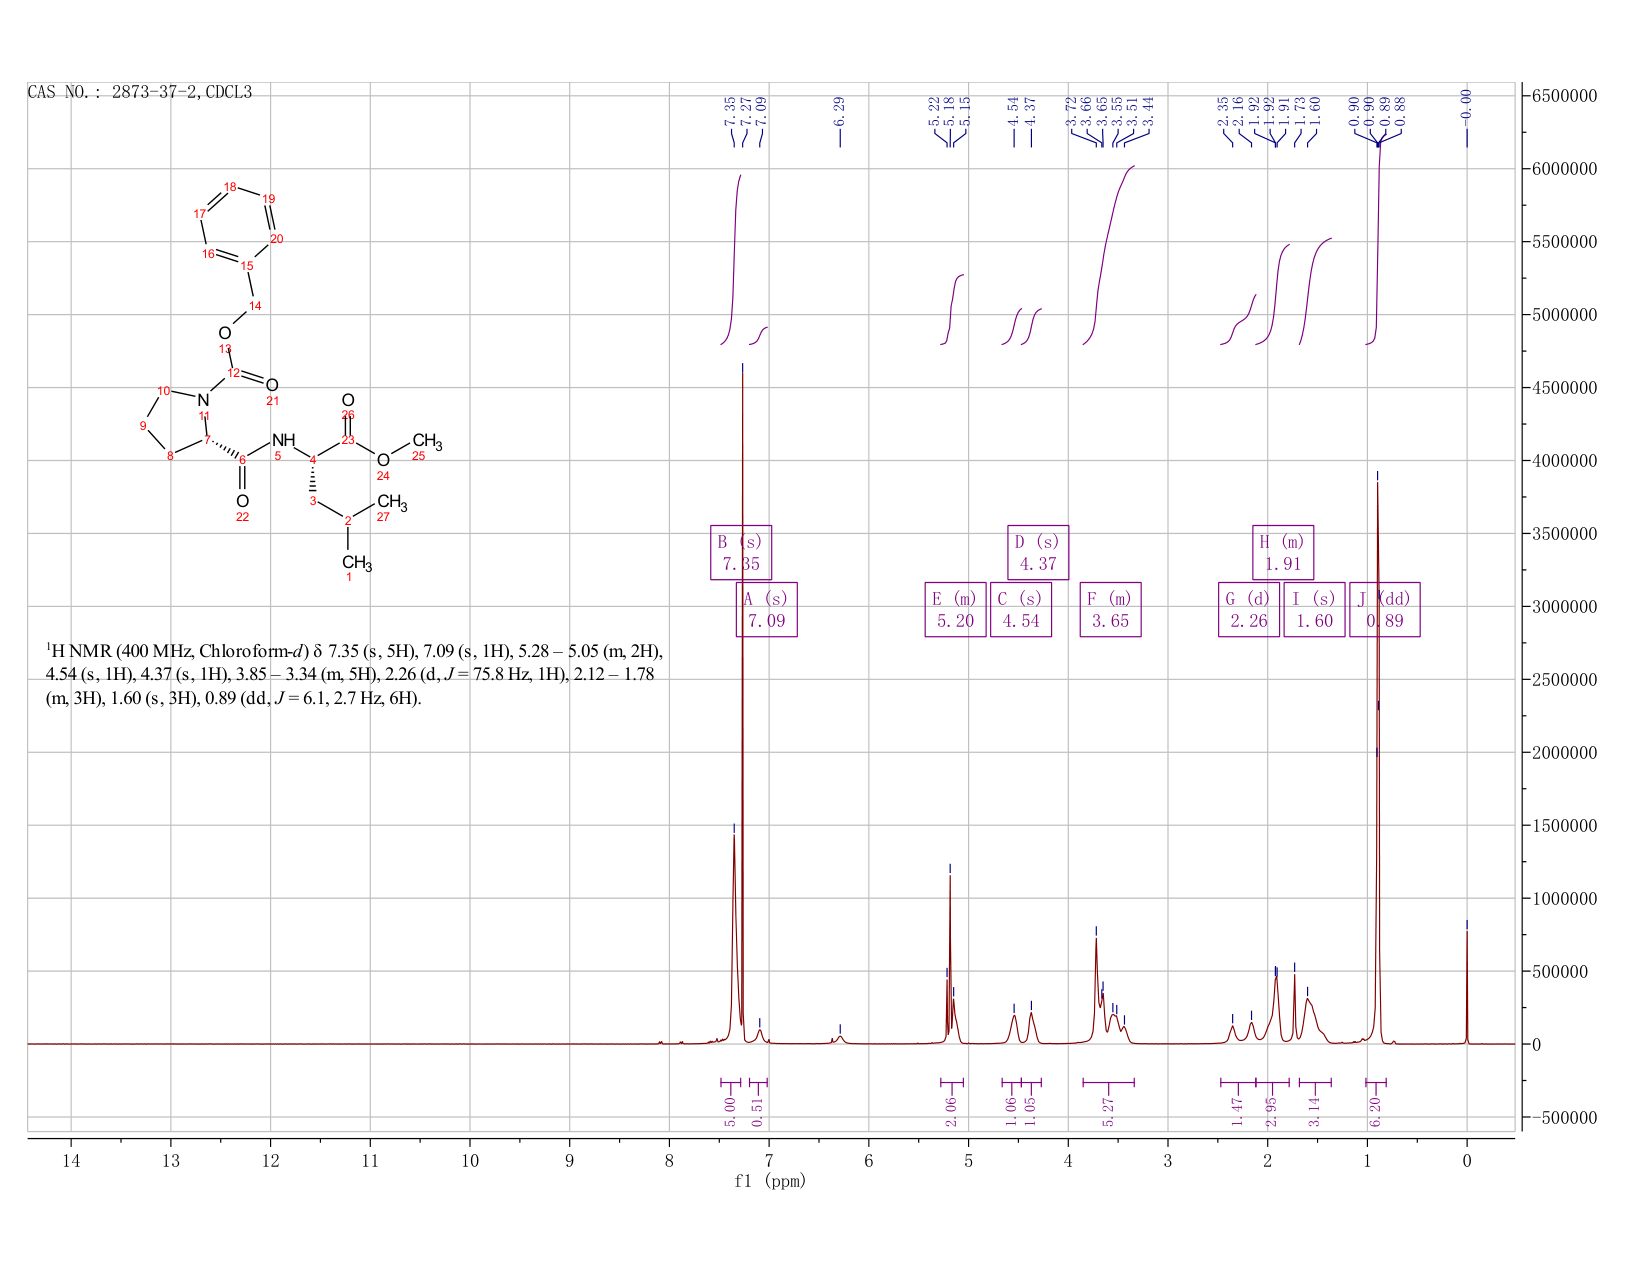Click carbon atom label 9 on pyrrolidine ring
The height and width of the screenshot is (1275, 1650).
click(144, 426)
